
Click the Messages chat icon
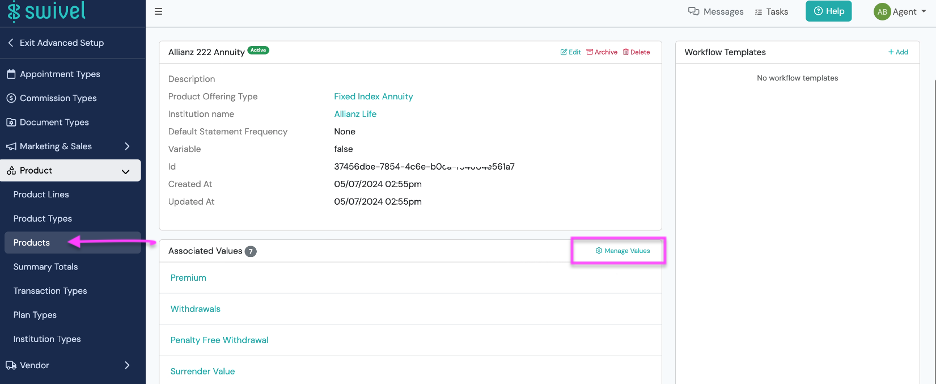pyautogui.click(x=694, y=11)
